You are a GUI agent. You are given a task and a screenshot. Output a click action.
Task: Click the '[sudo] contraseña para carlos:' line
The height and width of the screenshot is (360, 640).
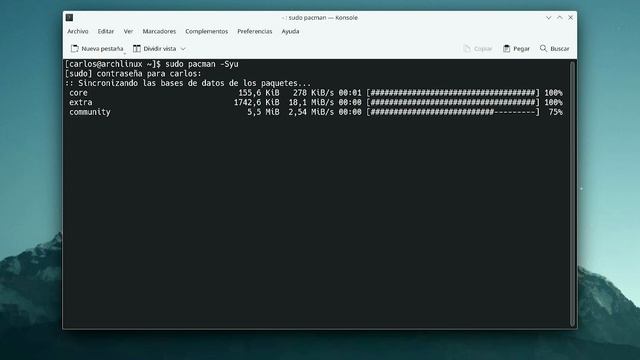pyautogui.click(x=133, y=74)
